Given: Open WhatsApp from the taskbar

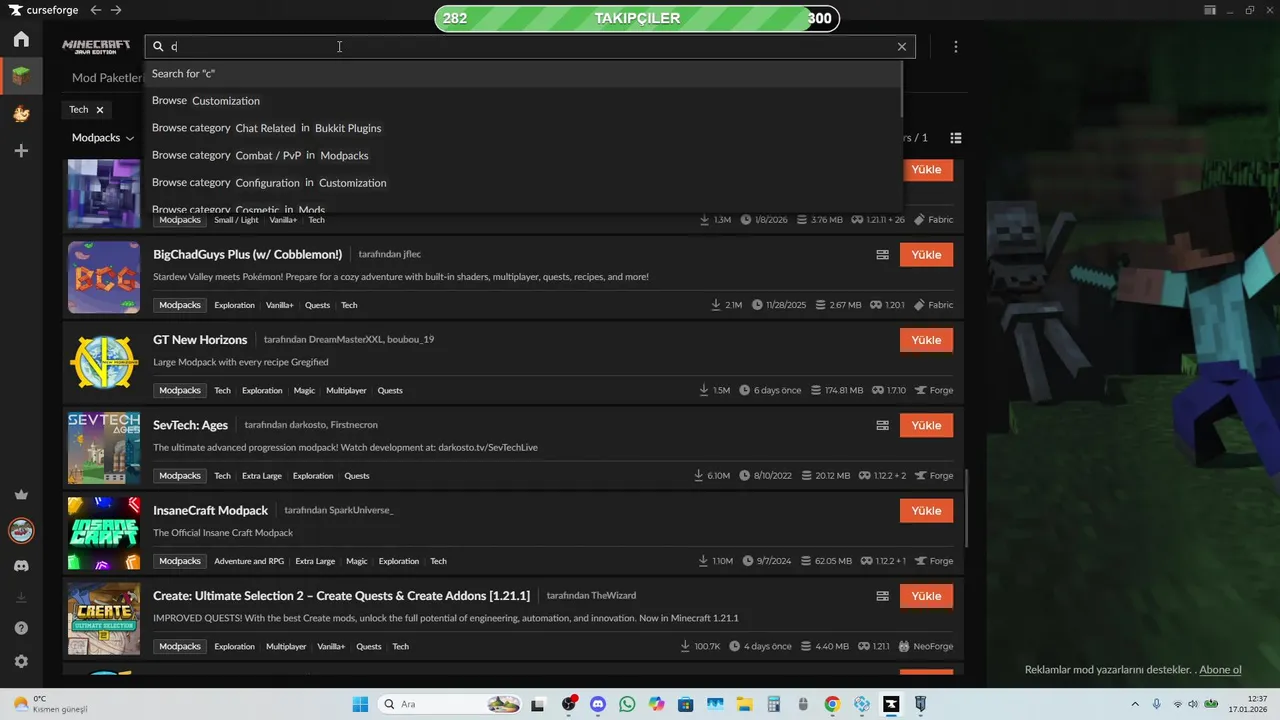Looking at the screenshot, I should (627, 704).
